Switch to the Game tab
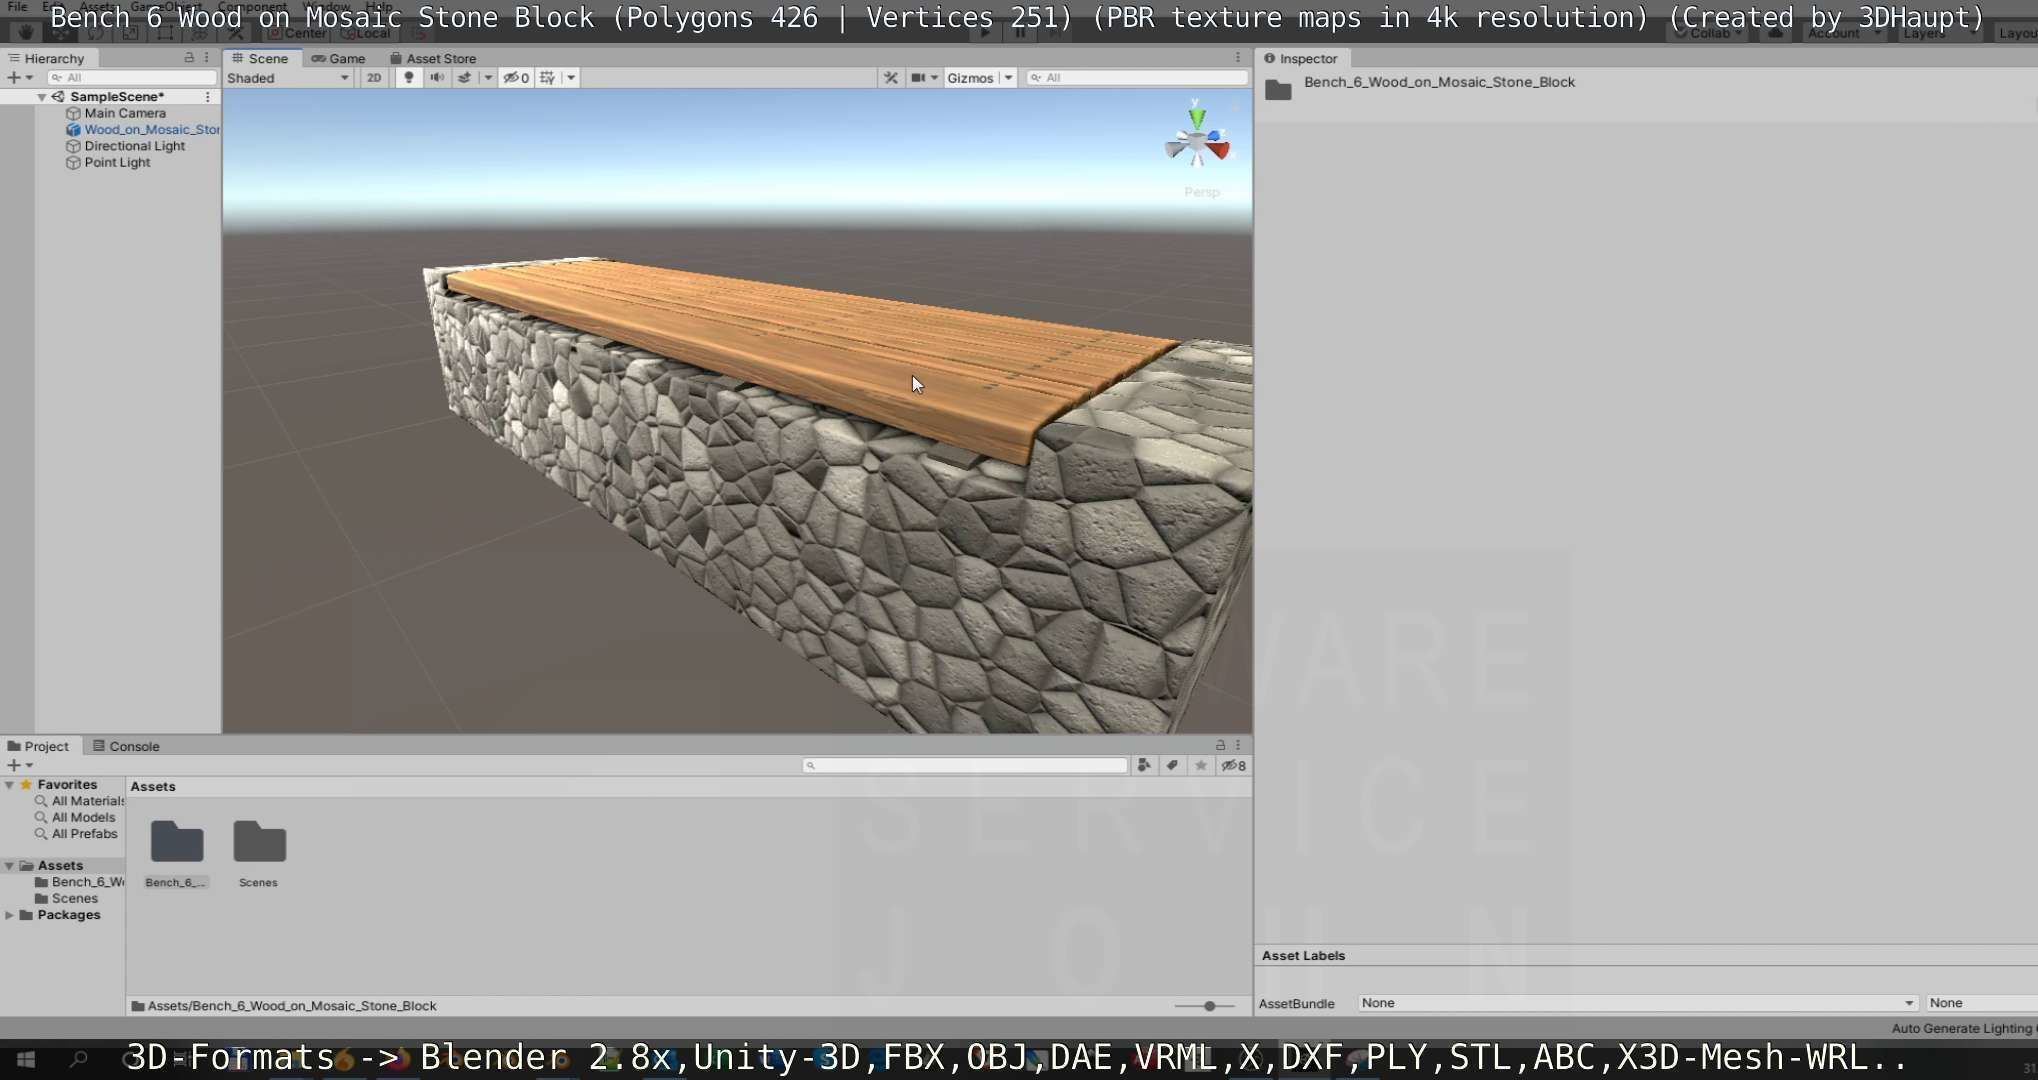This screenshot has width=2038, height=1080. 339,58
